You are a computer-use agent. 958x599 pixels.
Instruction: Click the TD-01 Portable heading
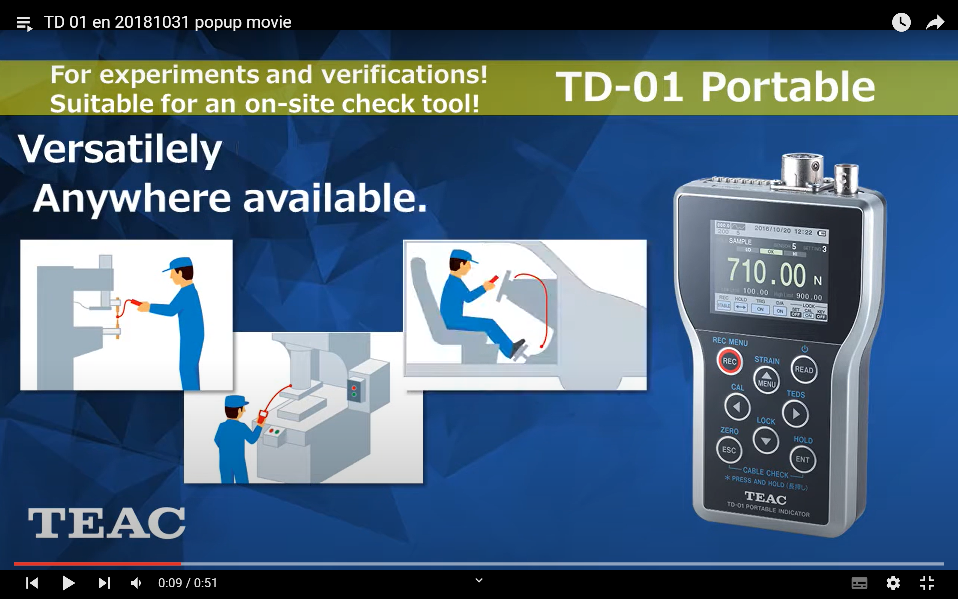click(x=715, y=86)
